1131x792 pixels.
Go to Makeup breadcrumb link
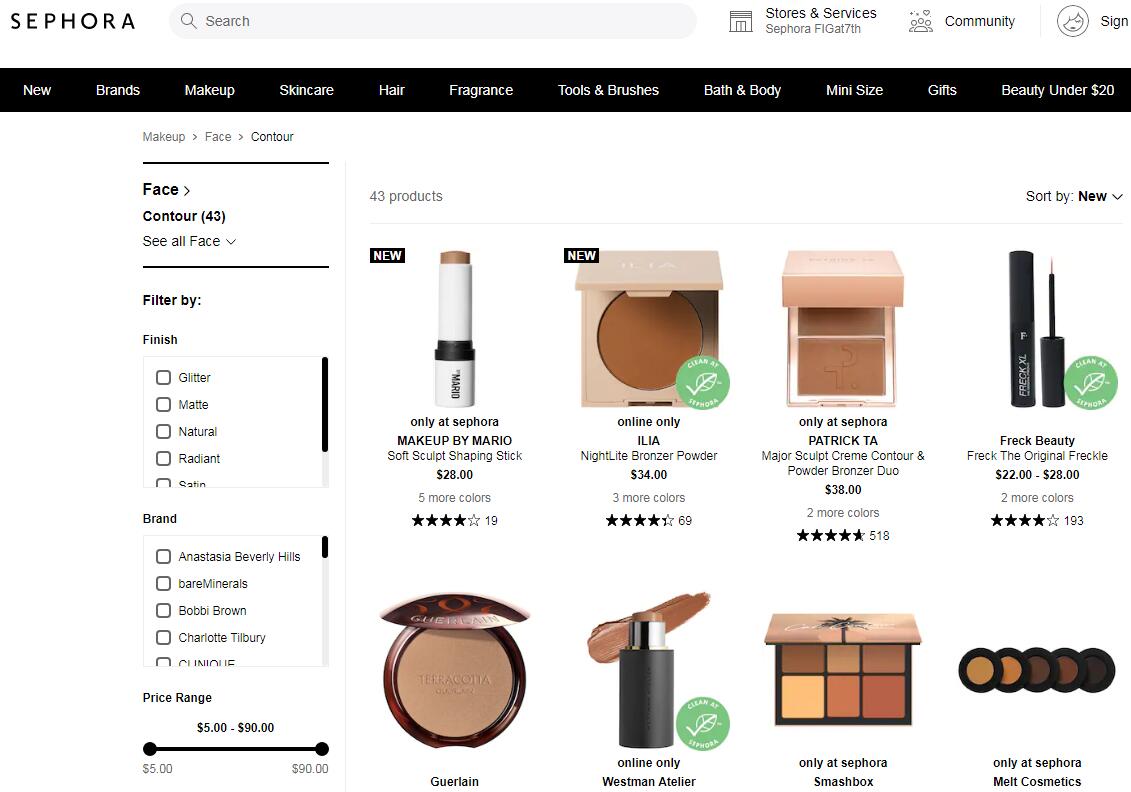pyautogui.click(x=164, y=136)
